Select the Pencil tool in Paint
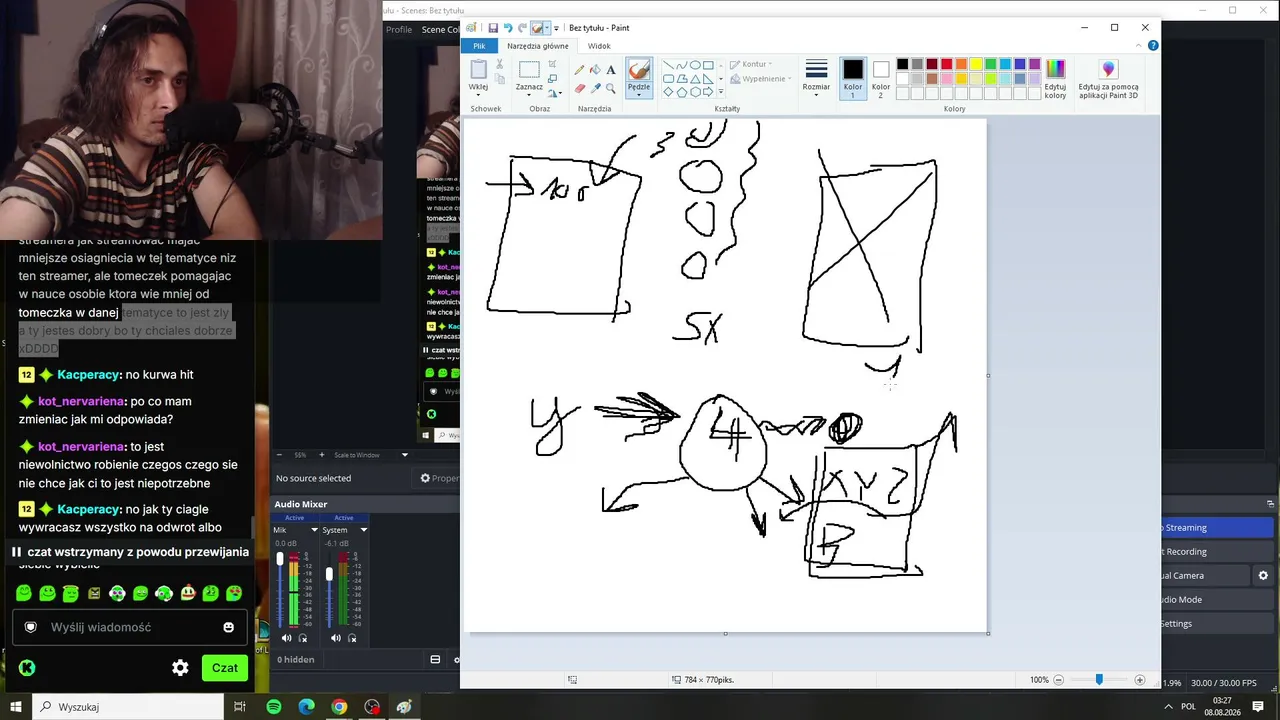This screenshot has height=720, width=1280. click(x=579, y=70)
